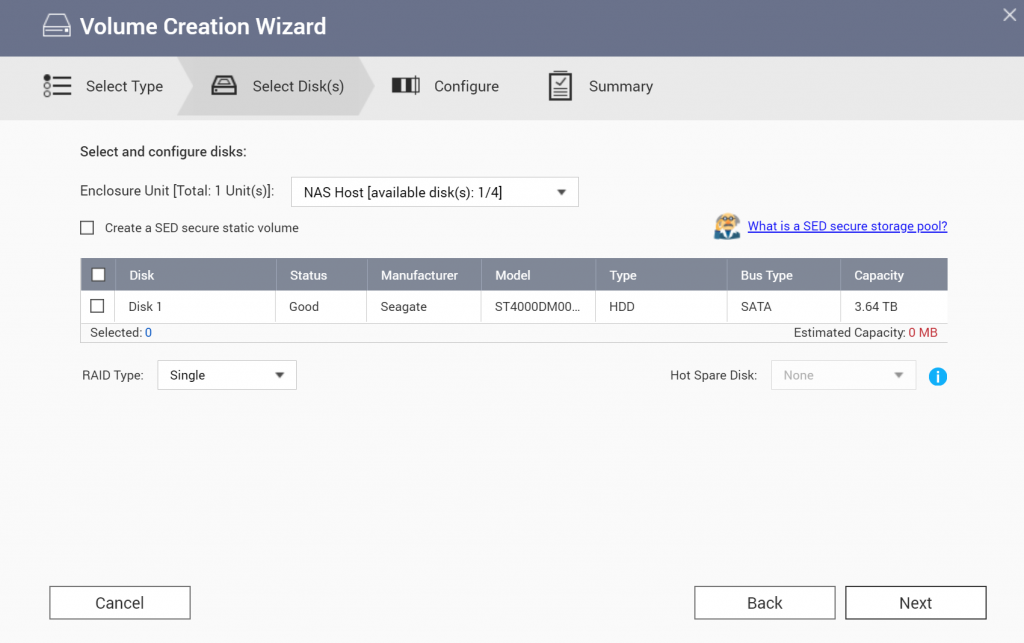Open the Enclosure Unit dropdown
Viewport: 1024px width, 643px height.
click(x=434, y=191)
